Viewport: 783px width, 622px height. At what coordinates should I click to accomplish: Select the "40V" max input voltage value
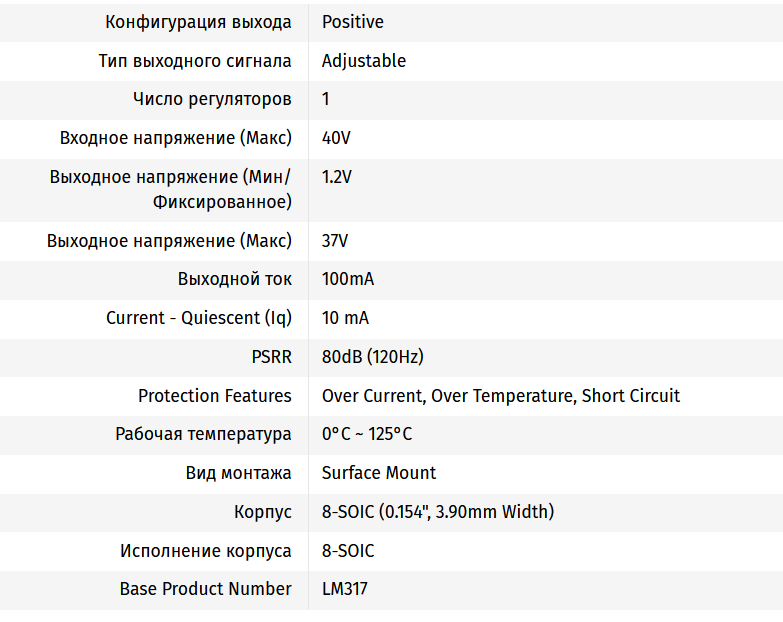(336, 138)
